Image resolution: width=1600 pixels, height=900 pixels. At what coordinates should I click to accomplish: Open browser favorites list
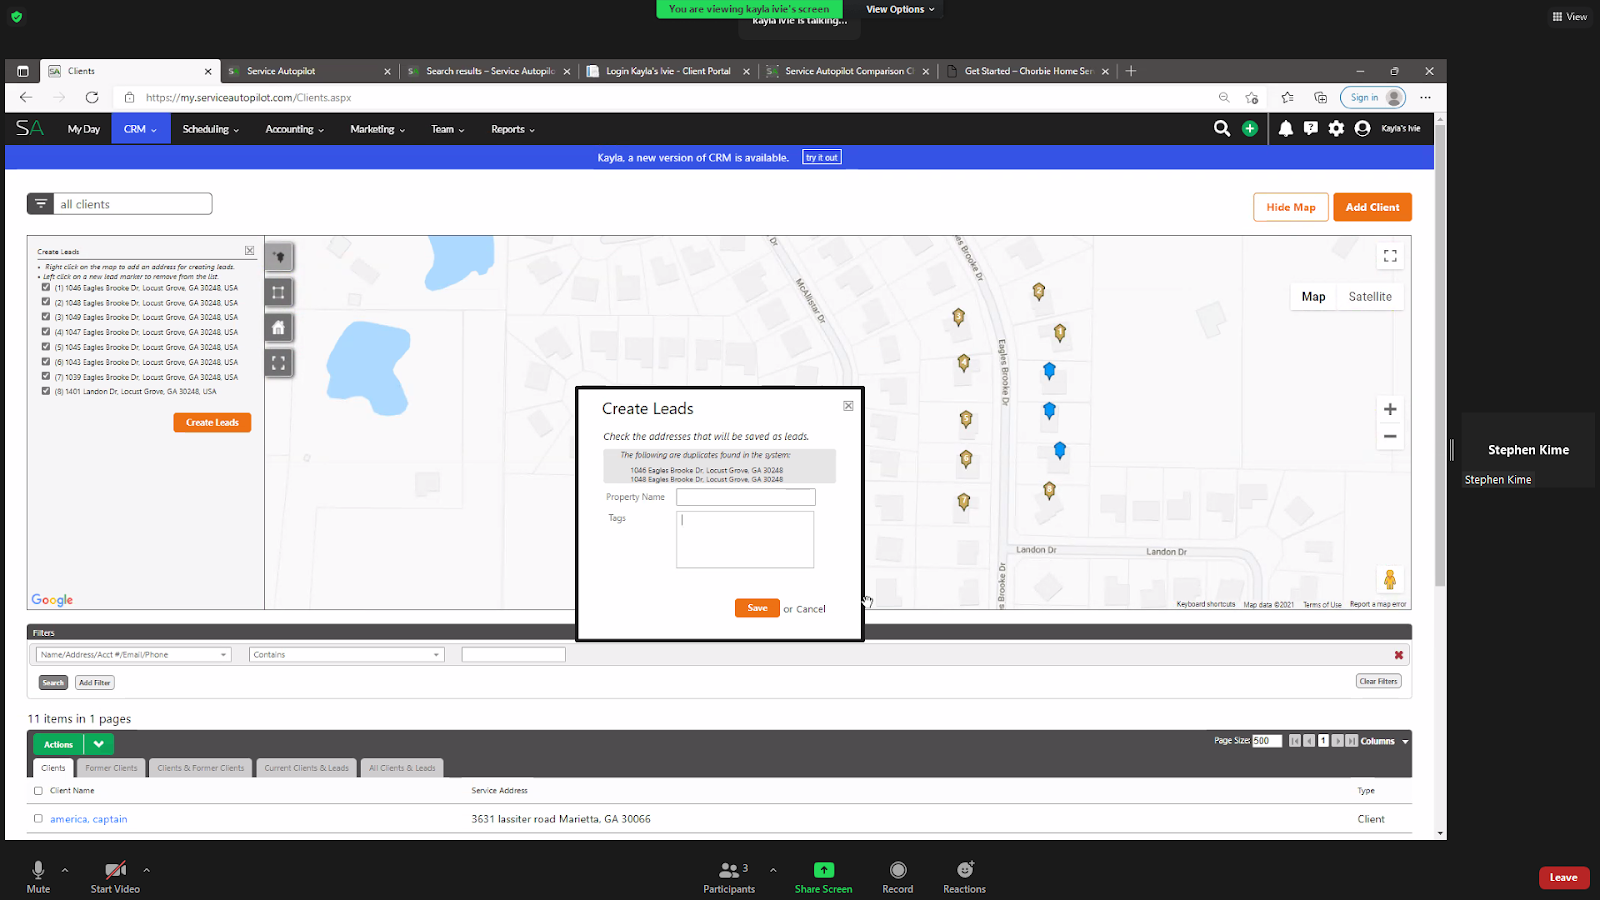pyautogui.click(x=1287, y=97)
